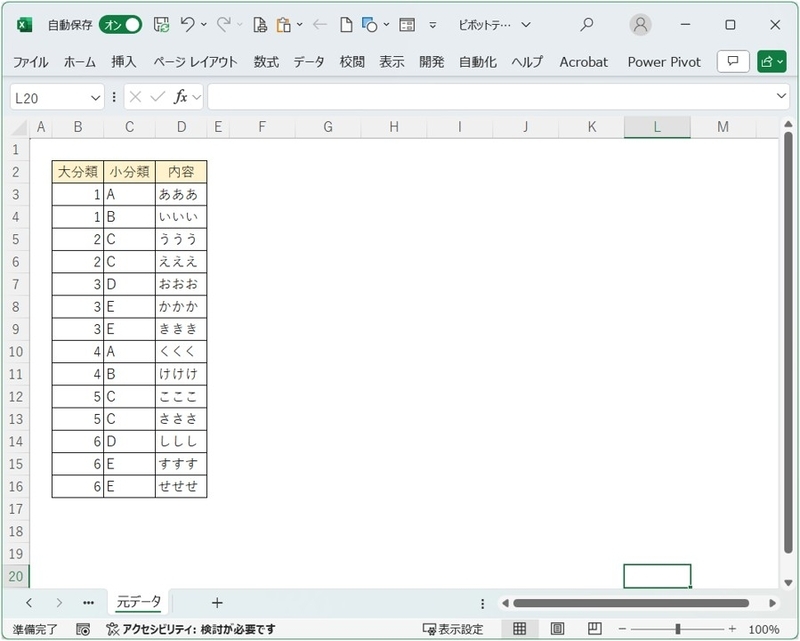Click the green Share button
800x641 pixels.
tap(771, 62)
